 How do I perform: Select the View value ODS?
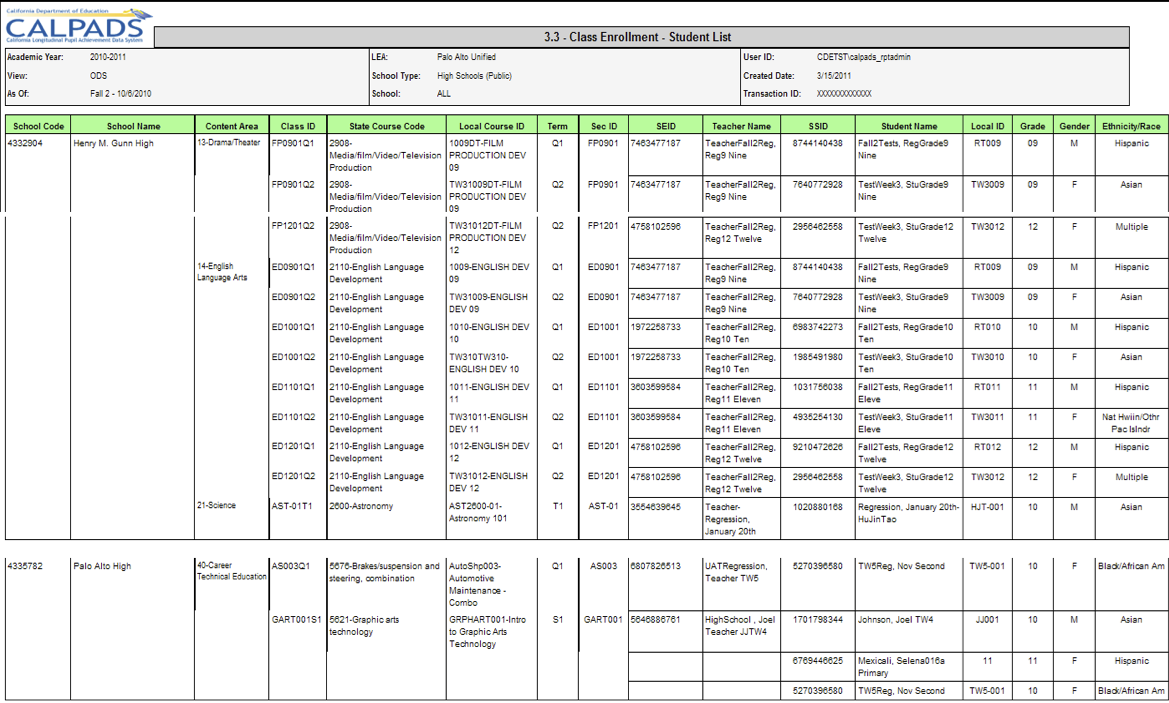click(x=98, y=75)
